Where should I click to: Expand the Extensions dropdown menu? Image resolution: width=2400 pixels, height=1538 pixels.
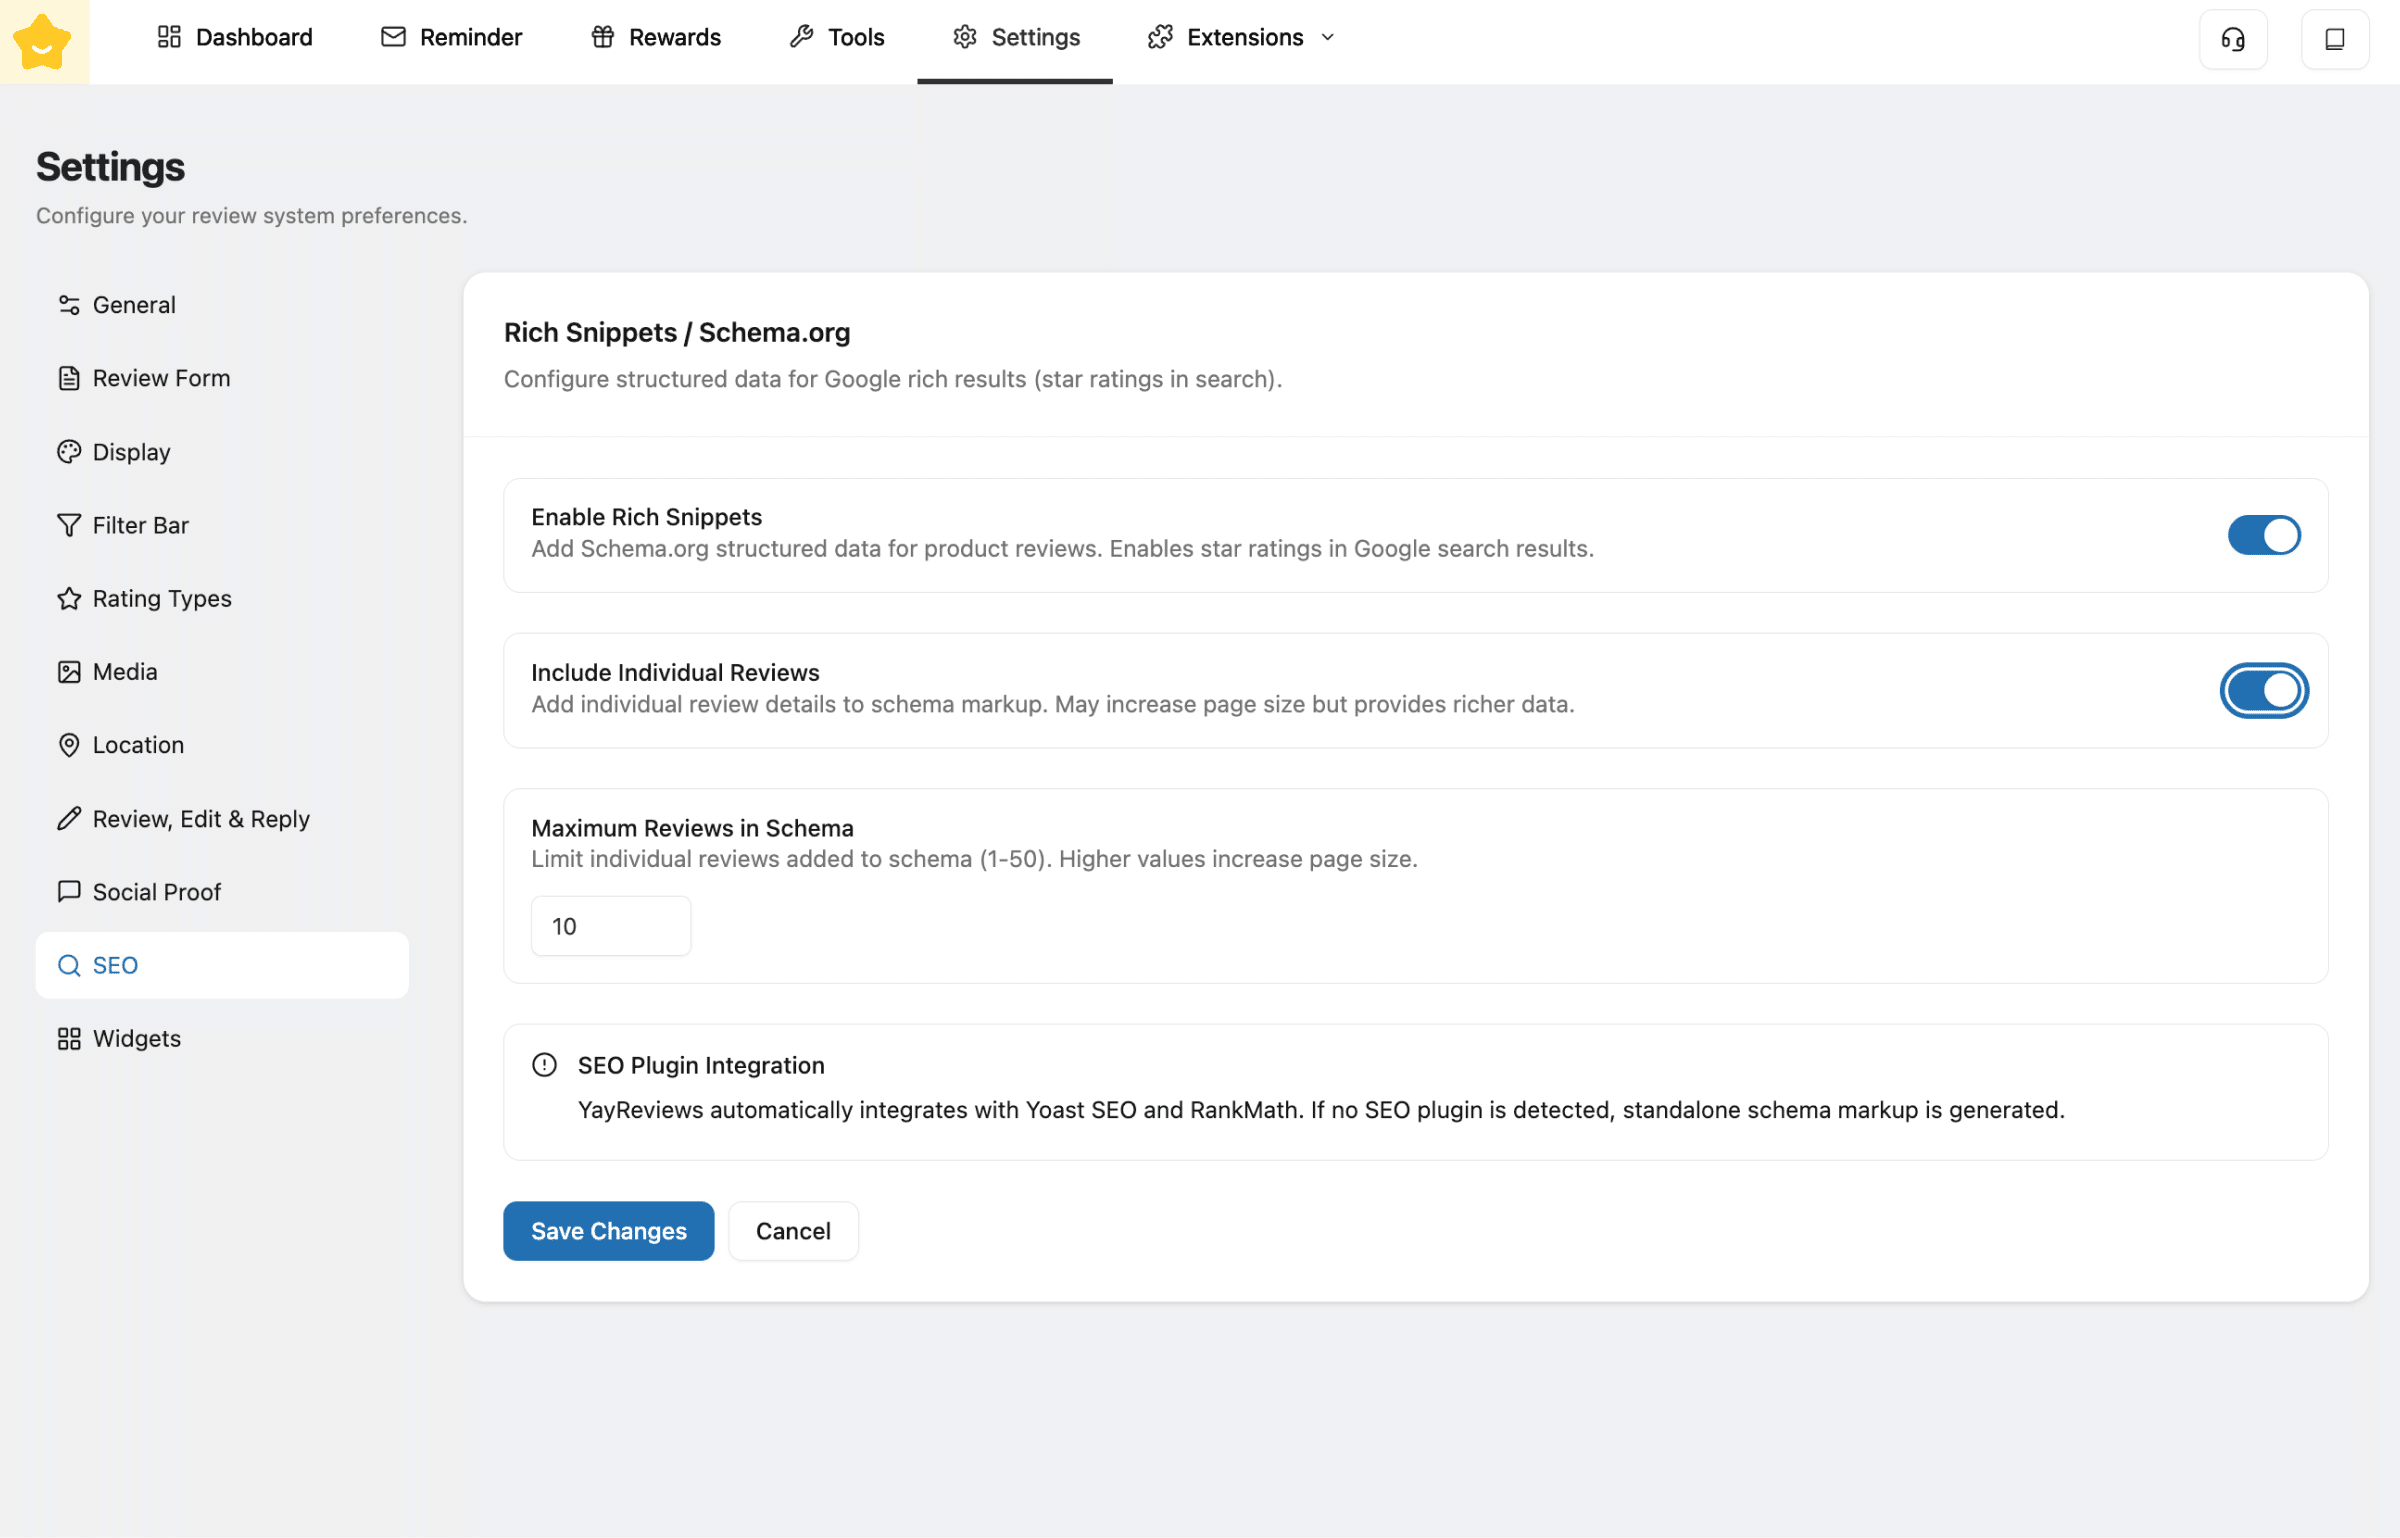[x=1242, y=38]
